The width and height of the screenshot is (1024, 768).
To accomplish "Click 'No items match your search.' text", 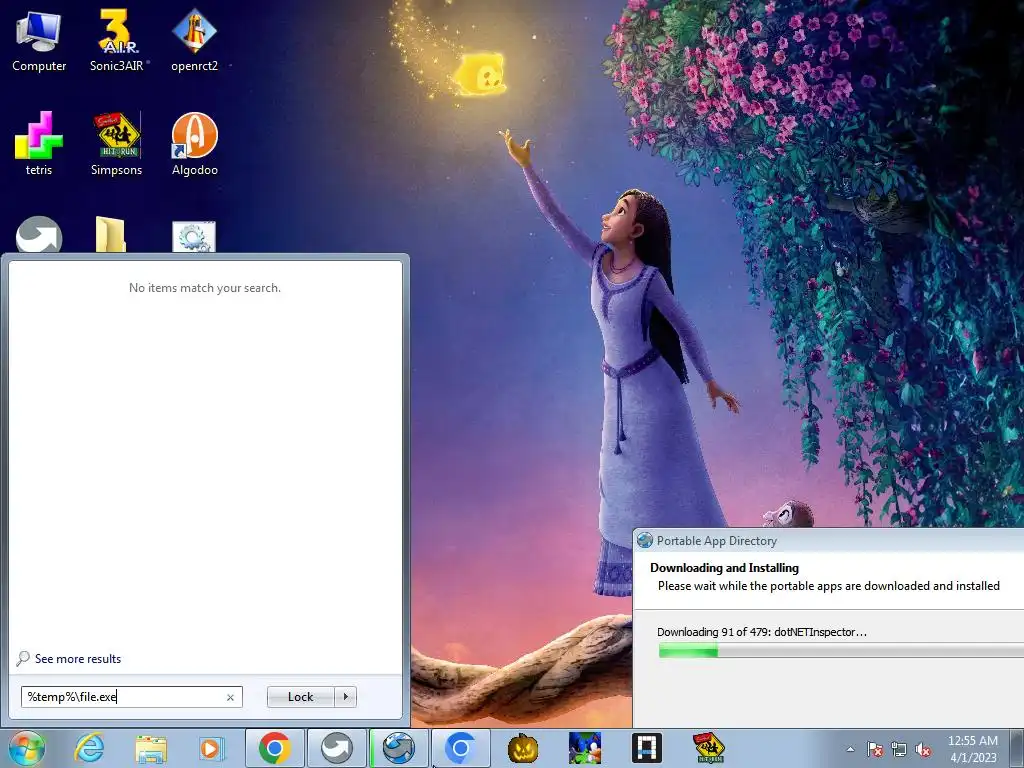I will tap(204, 288).
